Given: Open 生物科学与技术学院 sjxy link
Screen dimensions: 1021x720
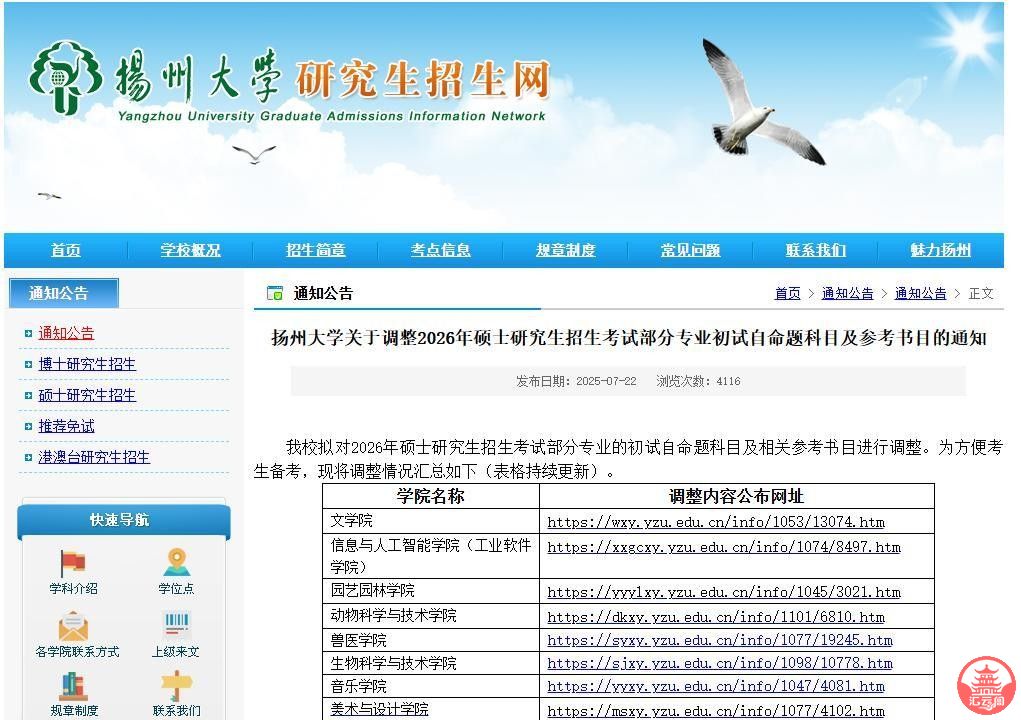Looking at the screenshot, I should (720, 663).
